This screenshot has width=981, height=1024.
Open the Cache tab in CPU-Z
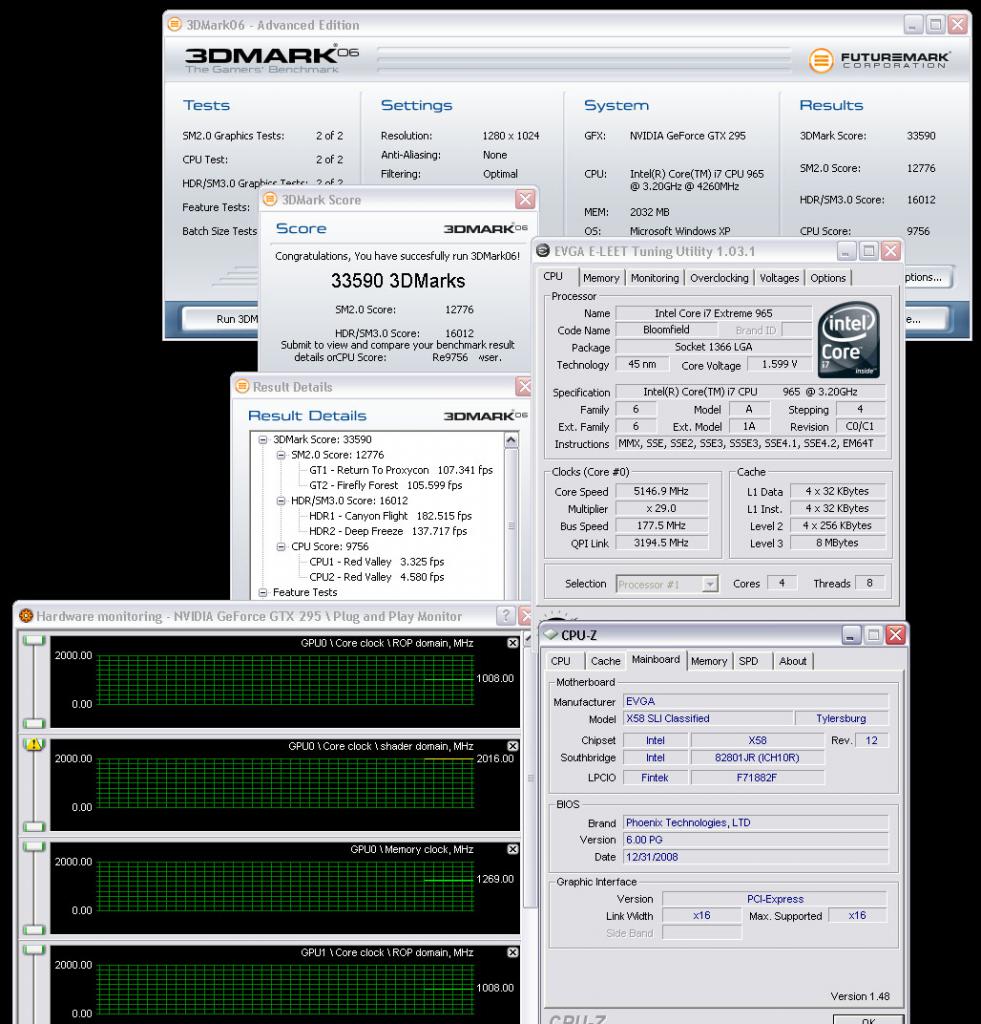605,661
